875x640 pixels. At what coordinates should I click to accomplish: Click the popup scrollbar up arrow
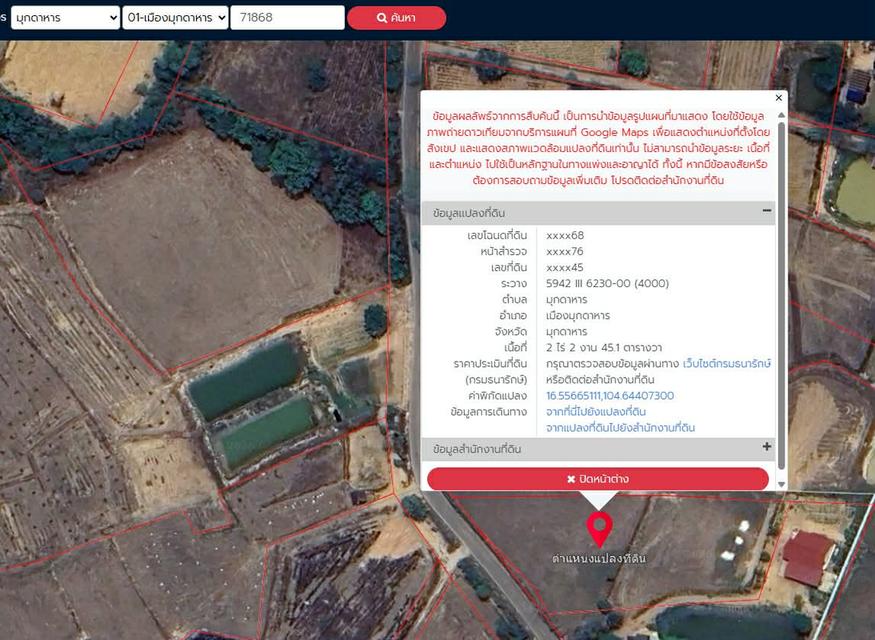click(x=781, y=115)
